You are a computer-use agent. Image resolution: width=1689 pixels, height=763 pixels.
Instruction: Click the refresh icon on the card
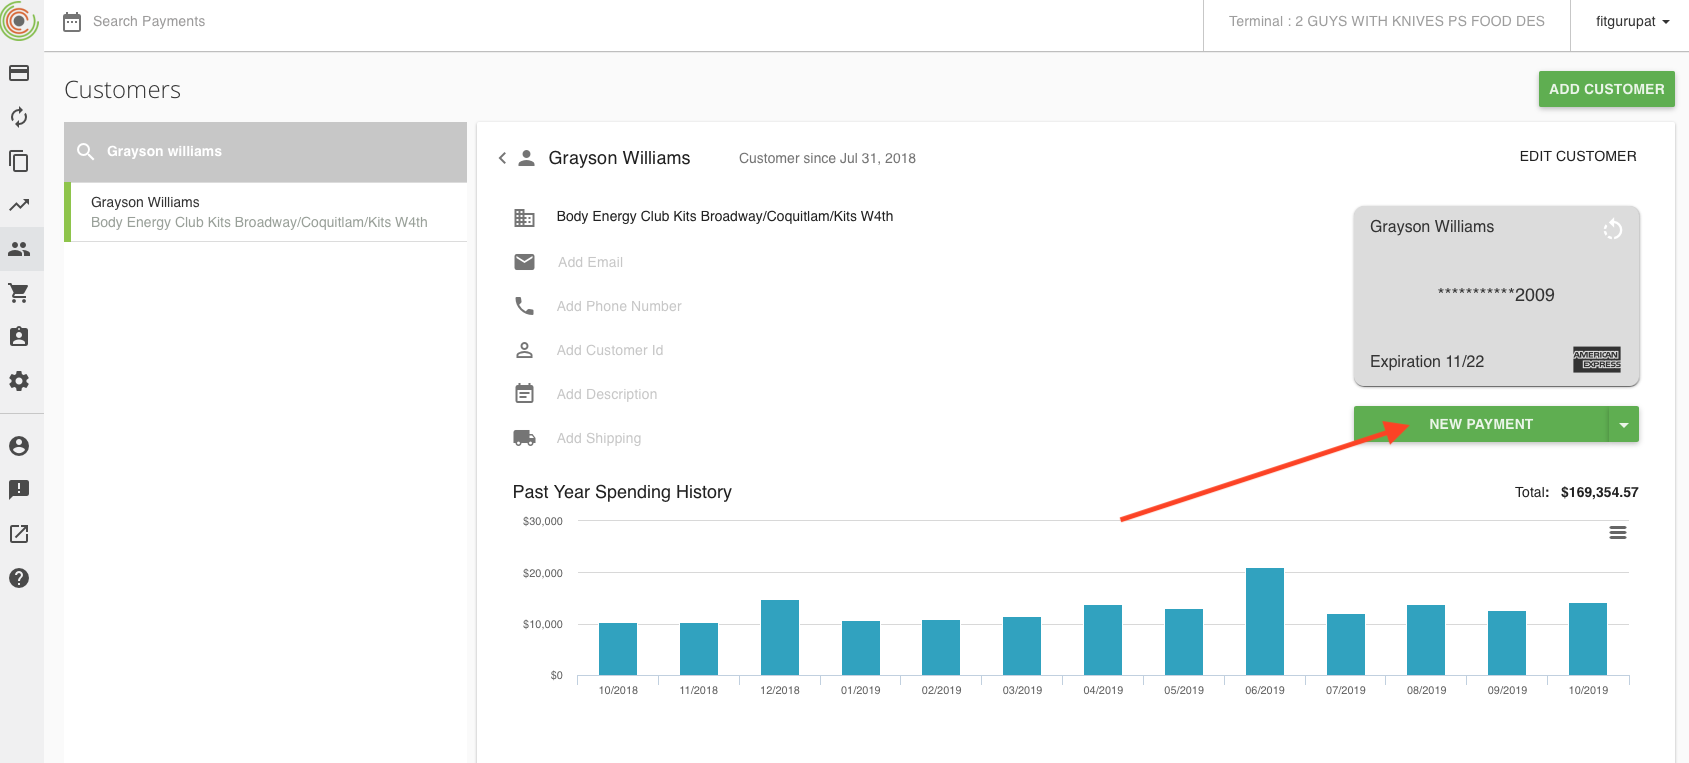tap(1612, 230)
